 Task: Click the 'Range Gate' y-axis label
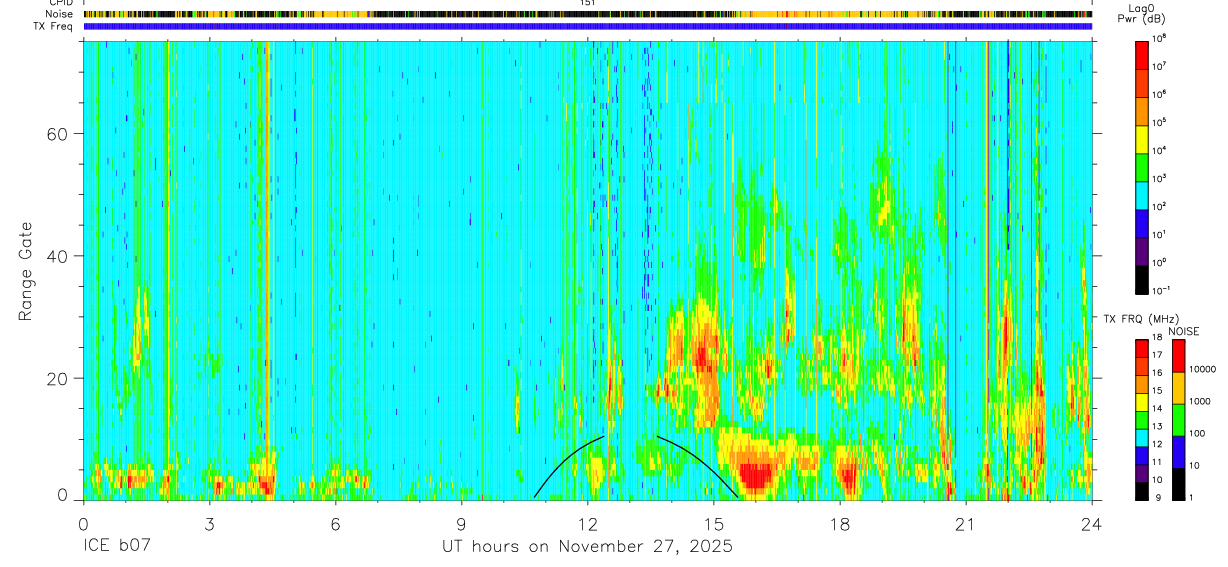[26, 271]
